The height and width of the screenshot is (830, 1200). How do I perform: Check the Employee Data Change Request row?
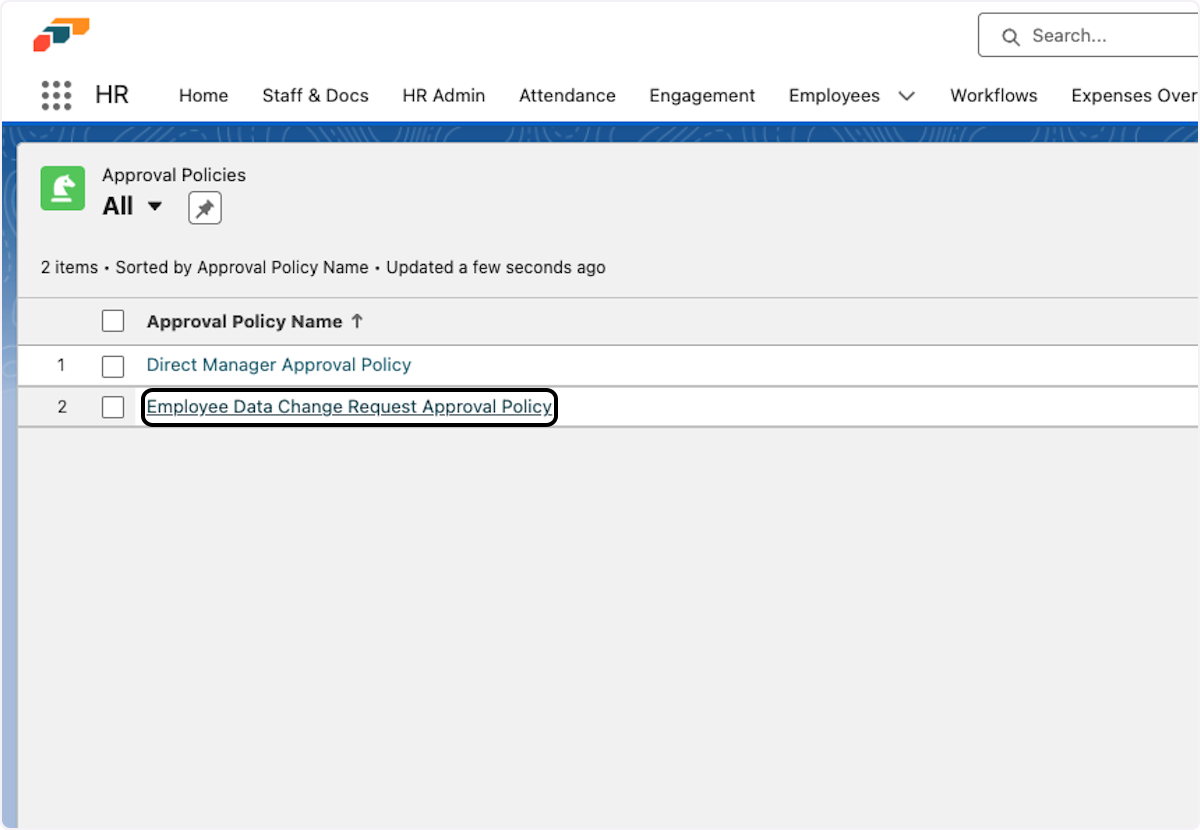(113, 407)
